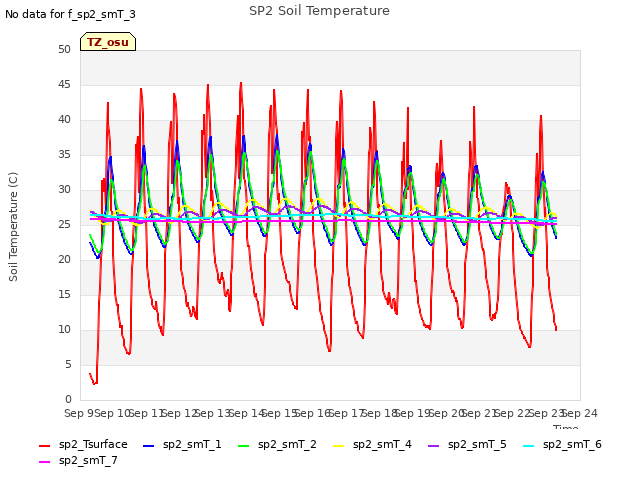
Task: Click the blue sp2_smT_1 legend swatch
Action: [x=149, y=446]
